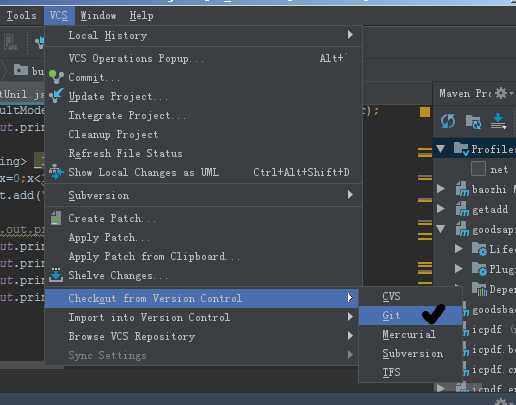Choose Subversion in checkout submenu

pos(411,353)
